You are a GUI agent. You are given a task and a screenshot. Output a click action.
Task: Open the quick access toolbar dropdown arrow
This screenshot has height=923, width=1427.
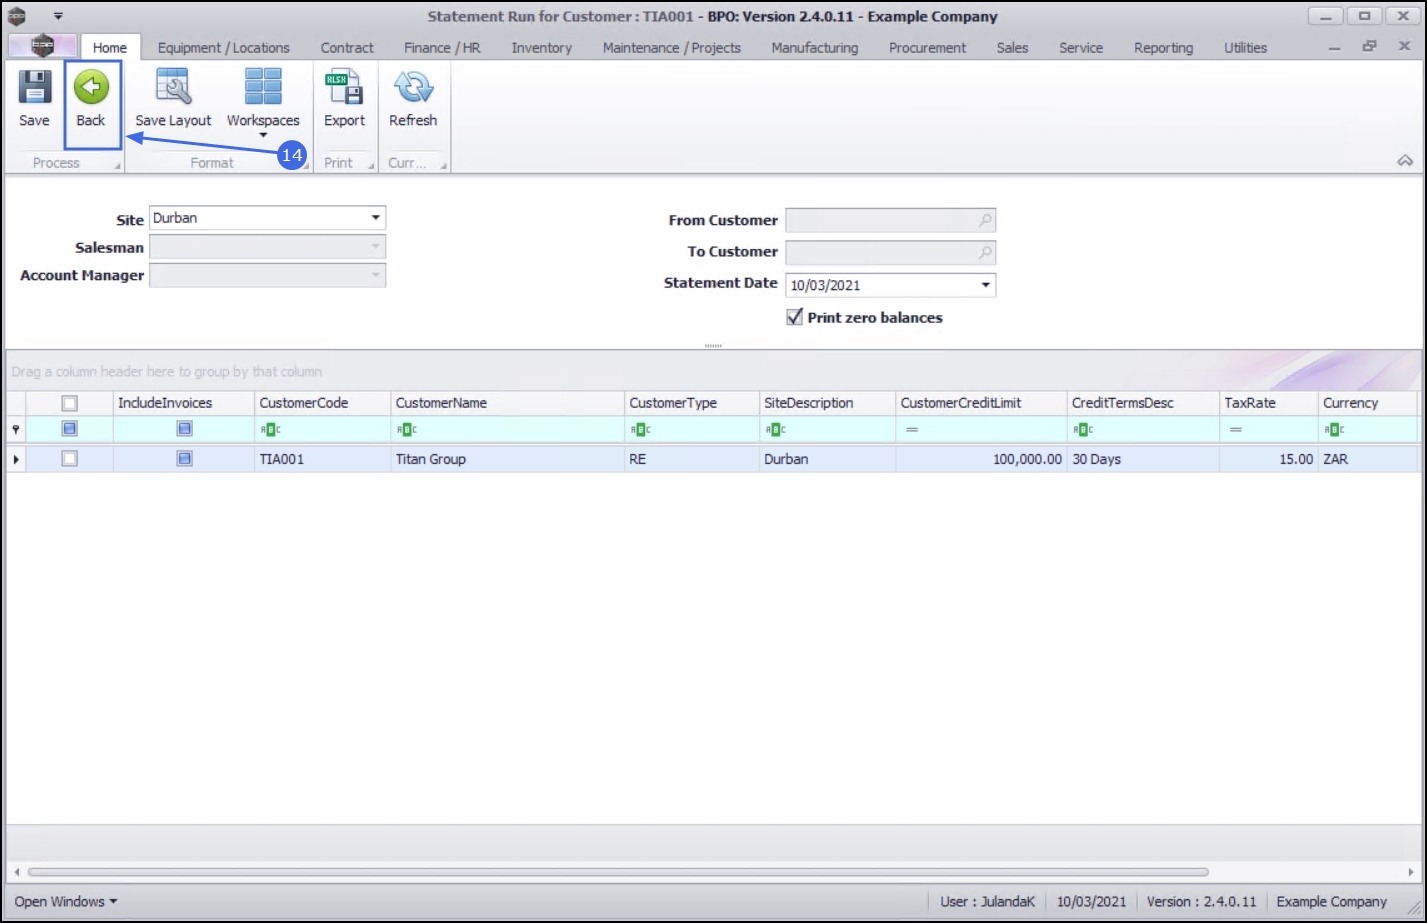click(x=58, y=16)
